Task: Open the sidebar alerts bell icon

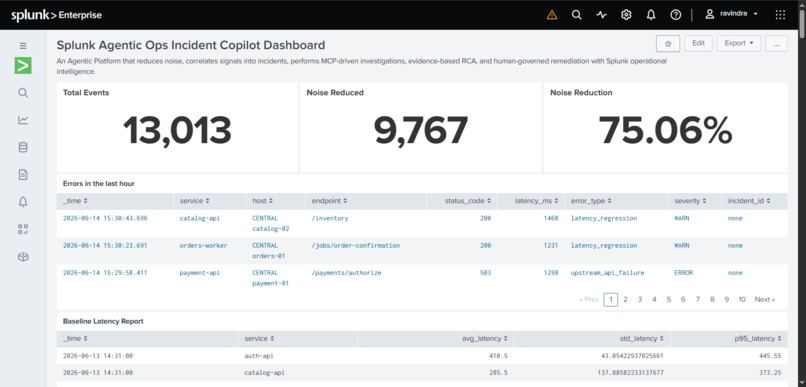Action: (23, 202)
